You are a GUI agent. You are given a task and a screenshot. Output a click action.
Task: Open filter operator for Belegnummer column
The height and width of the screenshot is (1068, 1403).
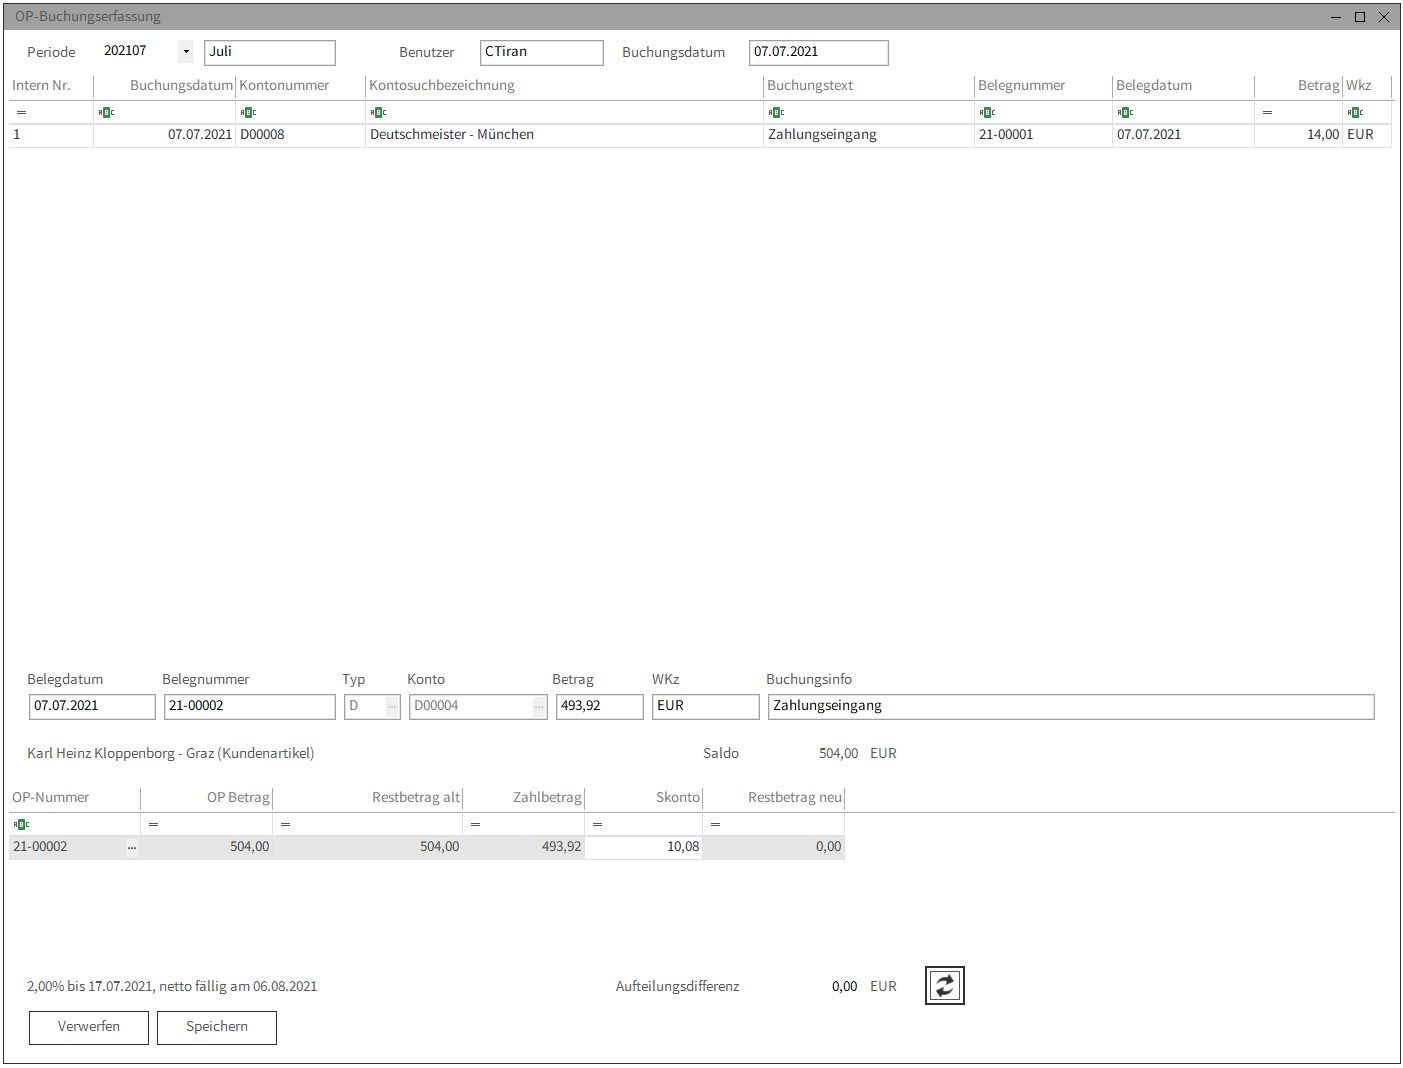987,112
